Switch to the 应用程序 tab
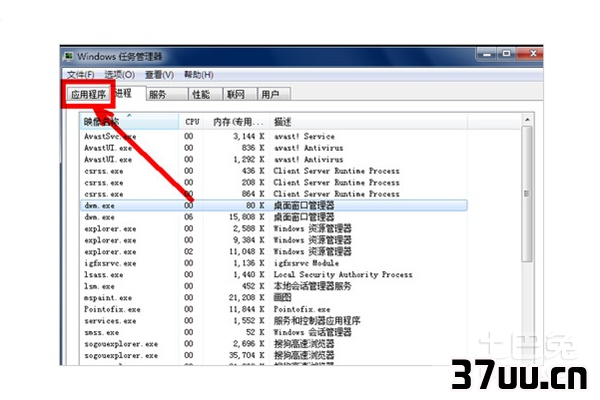 88,95
